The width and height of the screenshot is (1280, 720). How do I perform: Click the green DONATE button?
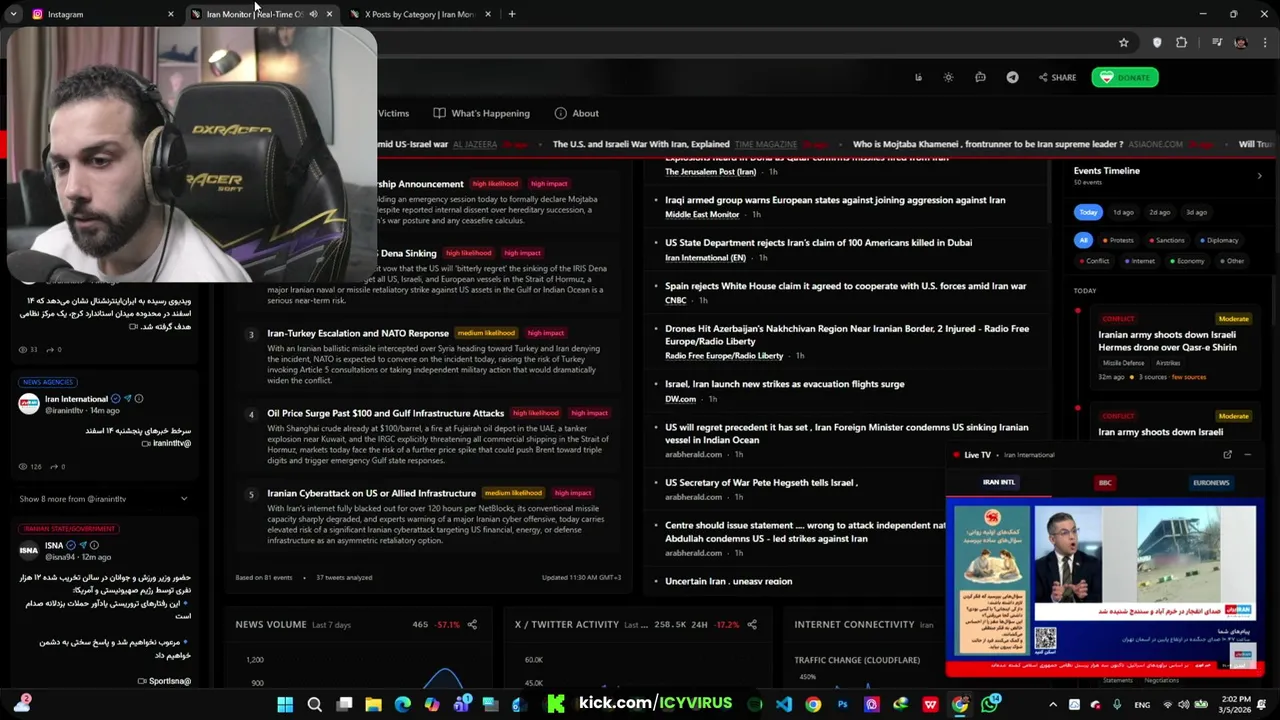click(1125, 77)
